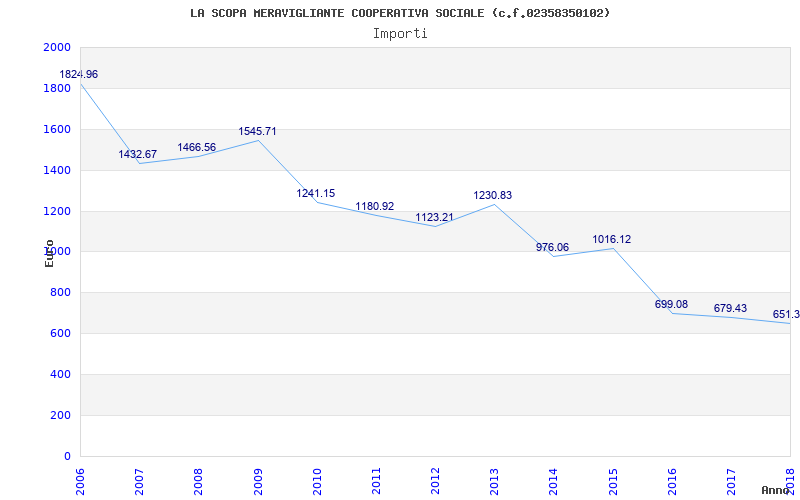The height and width of the screenshot is (500, 800).
Task: Select data label 1230.83
Action: pyautogui.click(x=492, y=195)
